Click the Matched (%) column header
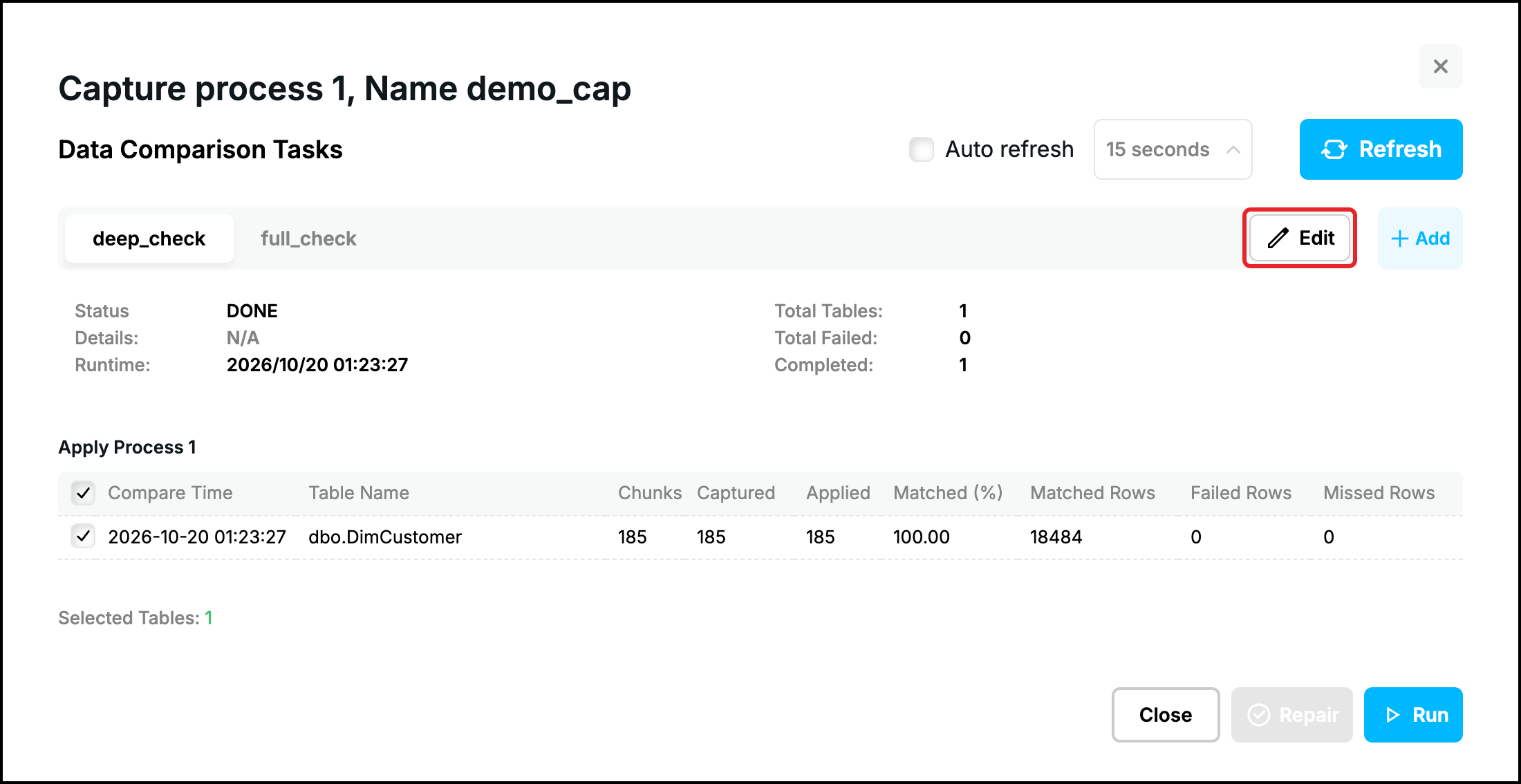This screenshot has height=784, width=1521. (948, 493)
